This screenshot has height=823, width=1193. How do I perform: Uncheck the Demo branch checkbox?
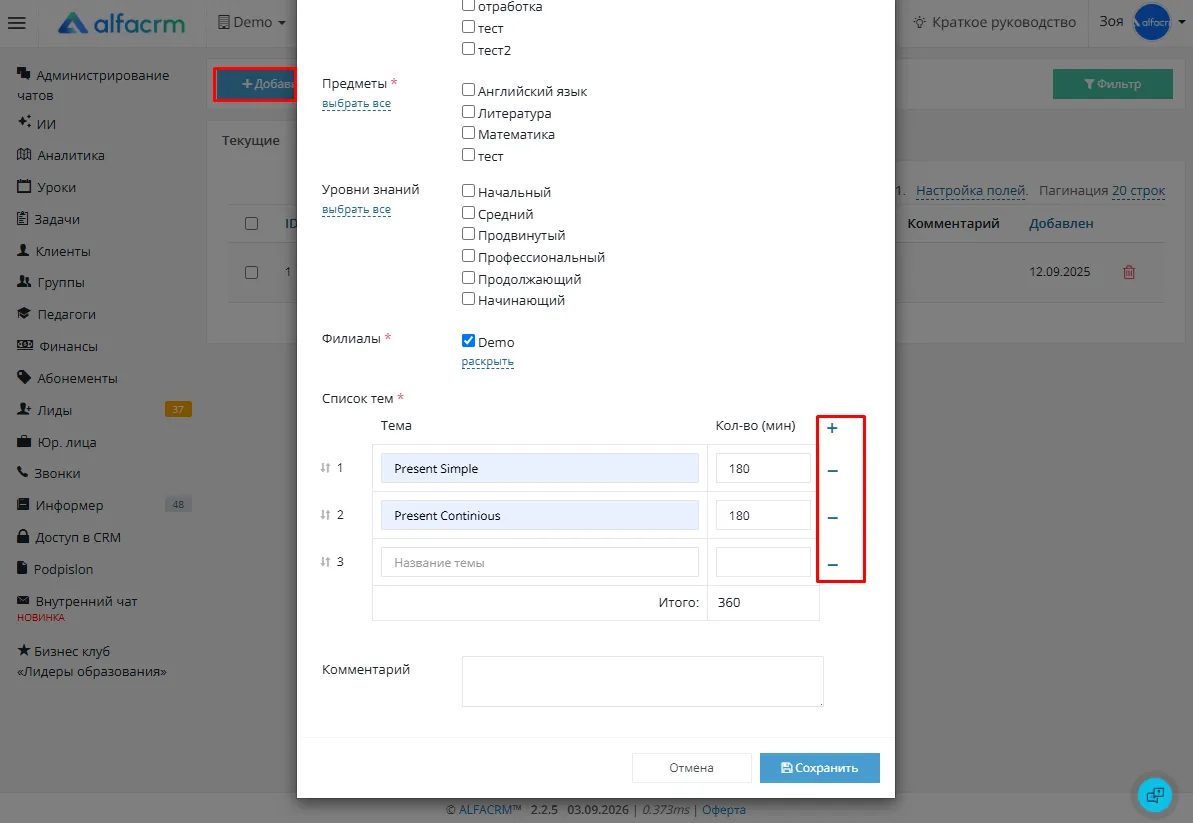coord(469,341)
